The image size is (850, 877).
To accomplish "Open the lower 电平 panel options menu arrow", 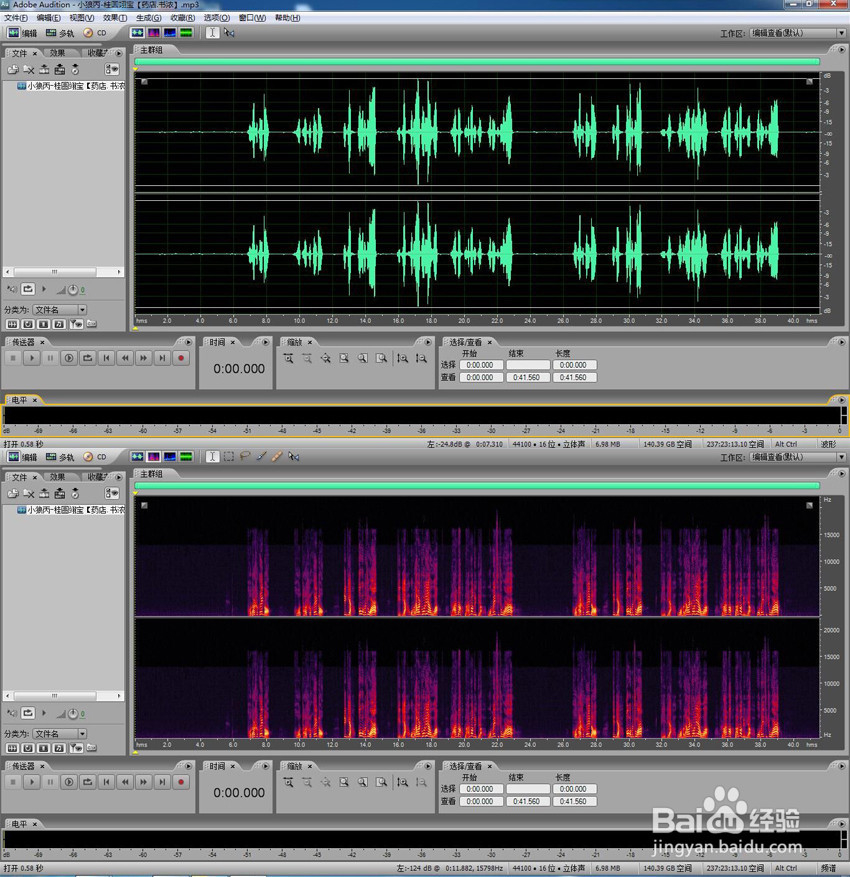I will tap(842, 824).
